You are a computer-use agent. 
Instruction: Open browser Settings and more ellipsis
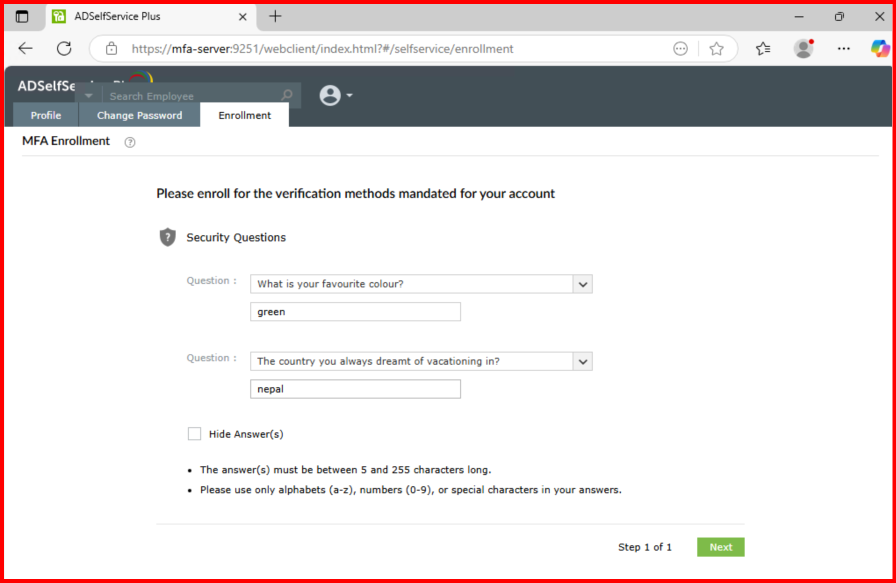843,48
